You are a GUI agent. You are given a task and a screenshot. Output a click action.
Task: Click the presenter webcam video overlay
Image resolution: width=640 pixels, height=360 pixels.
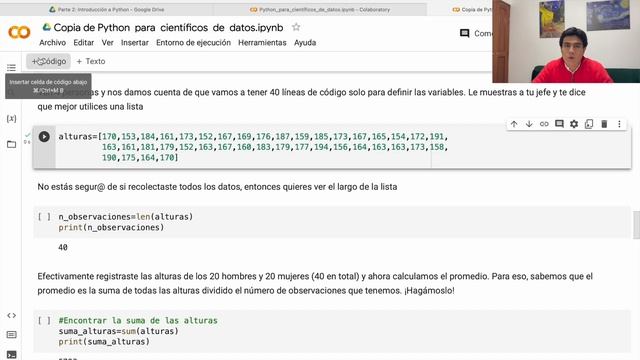566,41
